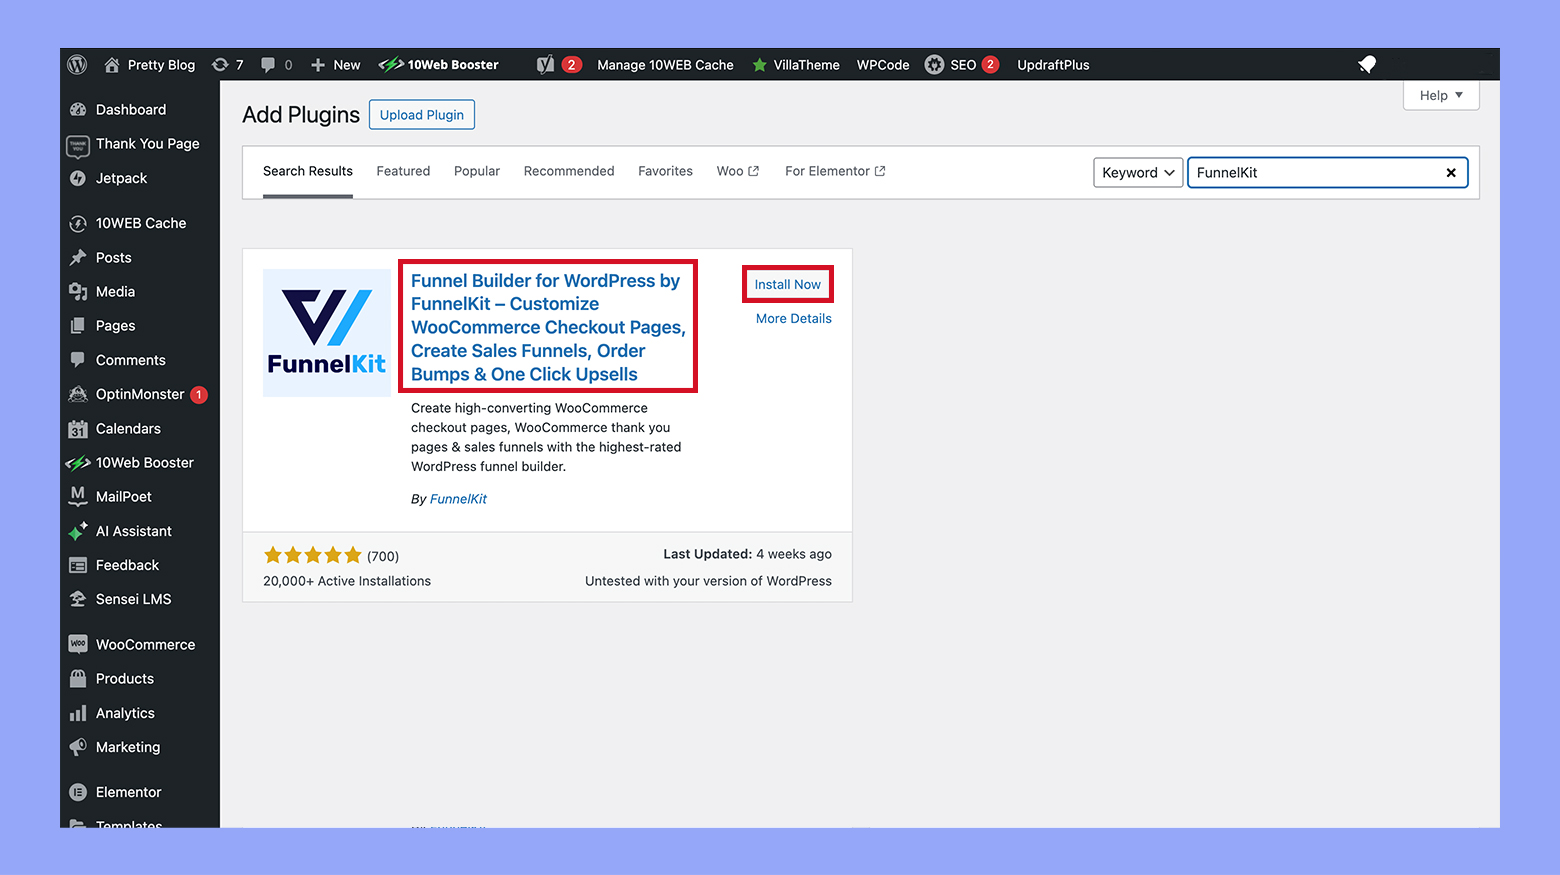Click the WordPress logo in the admin bar

77,64
